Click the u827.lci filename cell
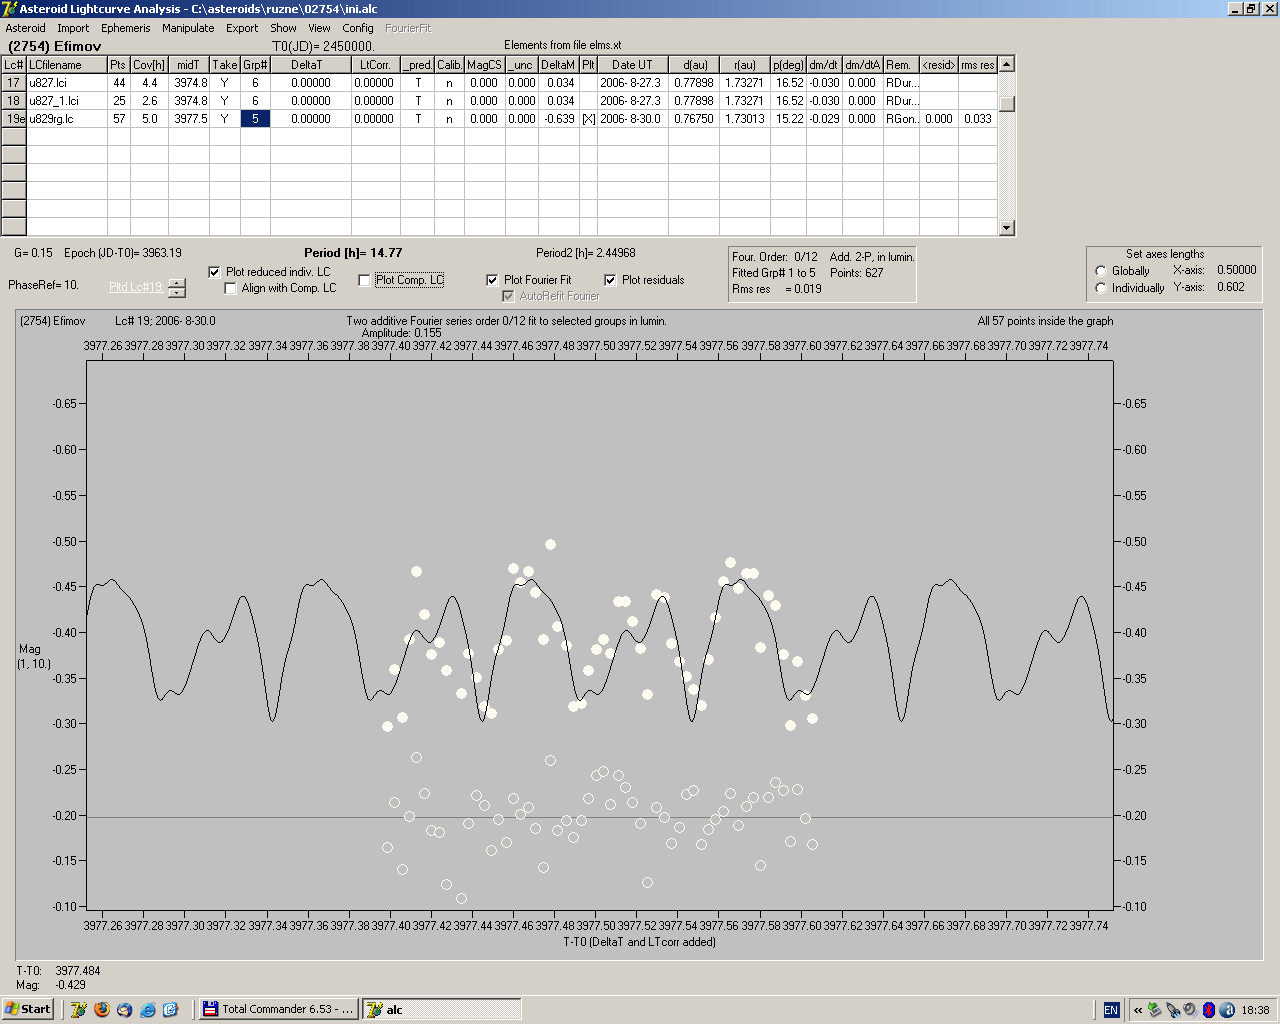Viewport: 1280px width, 1024px height. tap(67, 83)
